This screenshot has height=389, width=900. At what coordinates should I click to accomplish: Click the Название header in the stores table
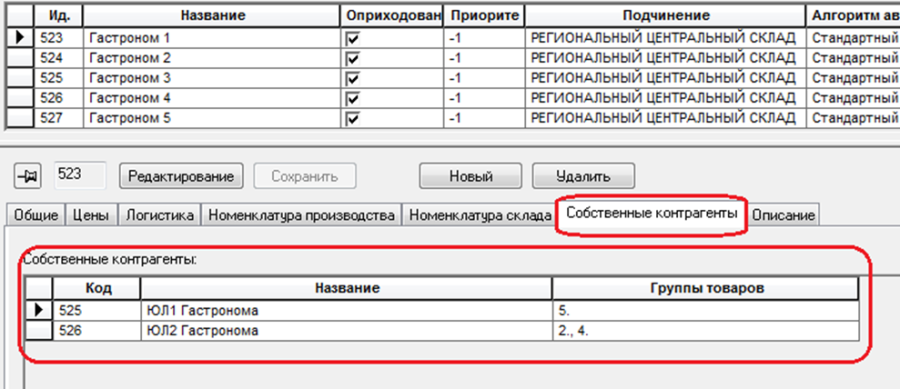pos(213,16)
